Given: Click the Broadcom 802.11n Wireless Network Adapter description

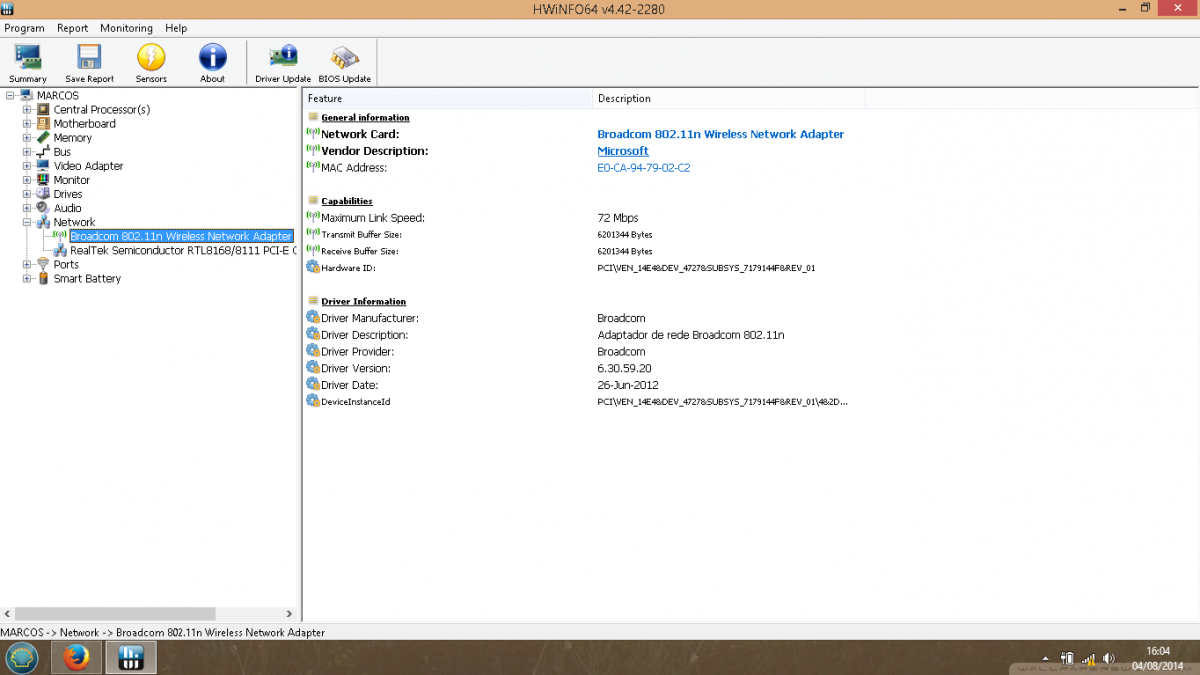Looking at the screenshot, I should coord(720,134).
